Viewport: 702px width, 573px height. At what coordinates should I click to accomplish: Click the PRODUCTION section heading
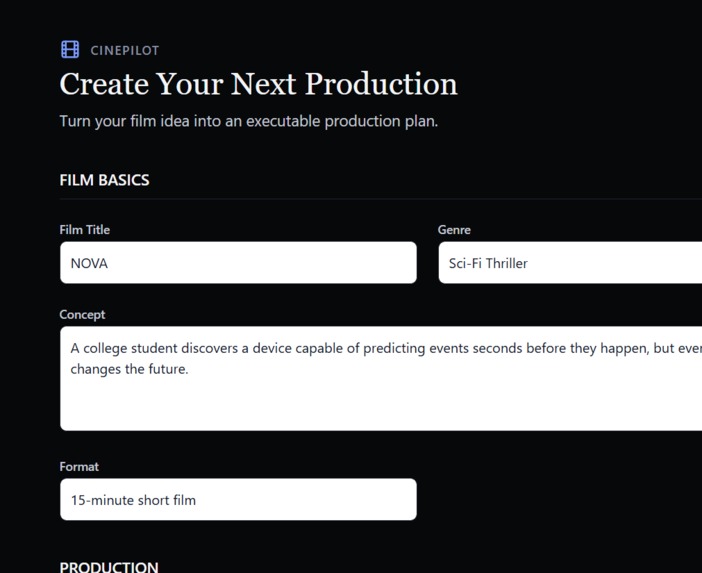coord(109,567)
